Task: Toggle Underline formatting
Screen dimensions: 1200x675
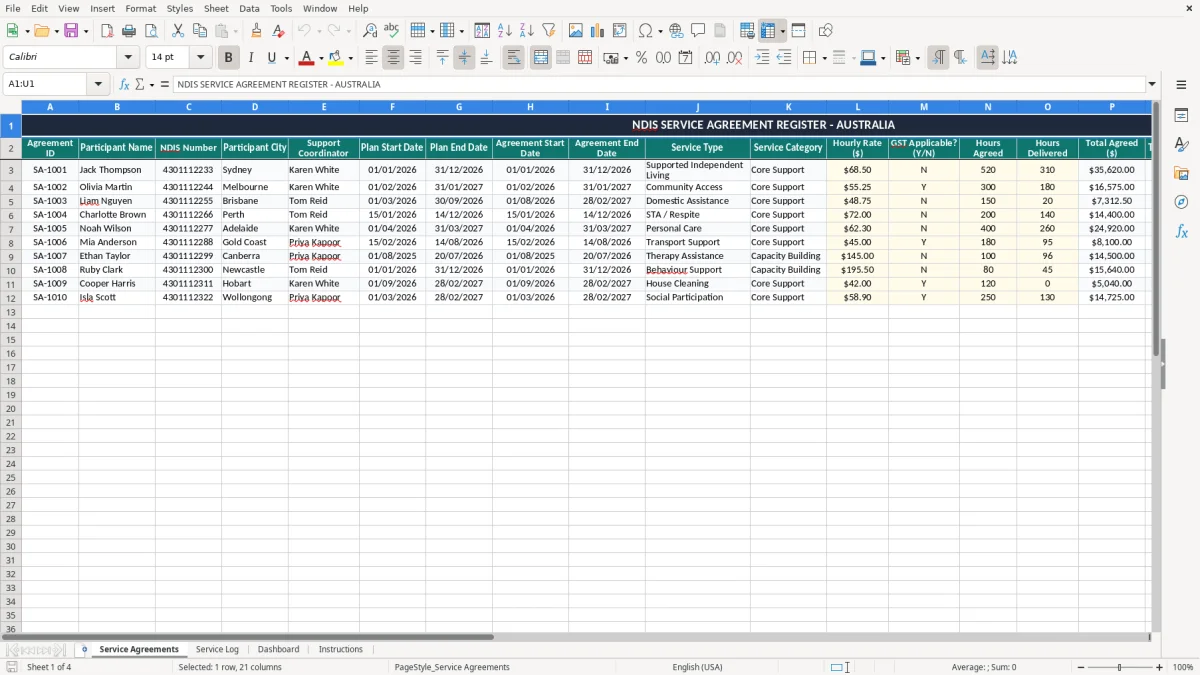Action: pyautogui.click(x=272, y=58)
